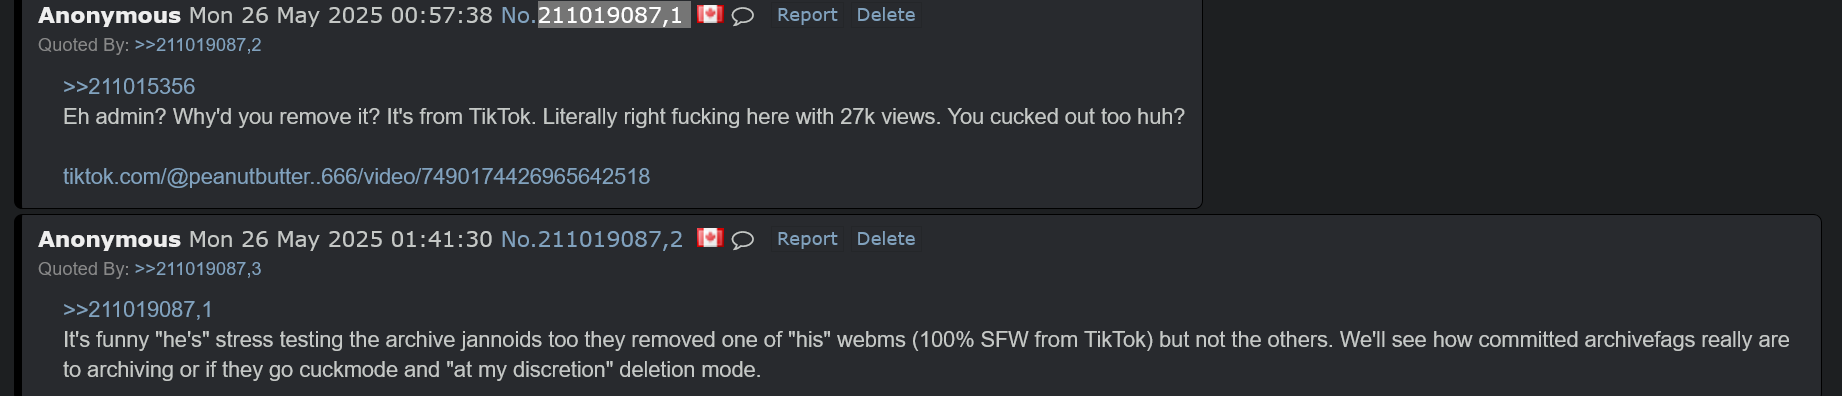Image resolution: width=1843 pixels, height=396 pixels.
Task: Click highlighted post number 211019087,1
Action: tap(611, 15)
